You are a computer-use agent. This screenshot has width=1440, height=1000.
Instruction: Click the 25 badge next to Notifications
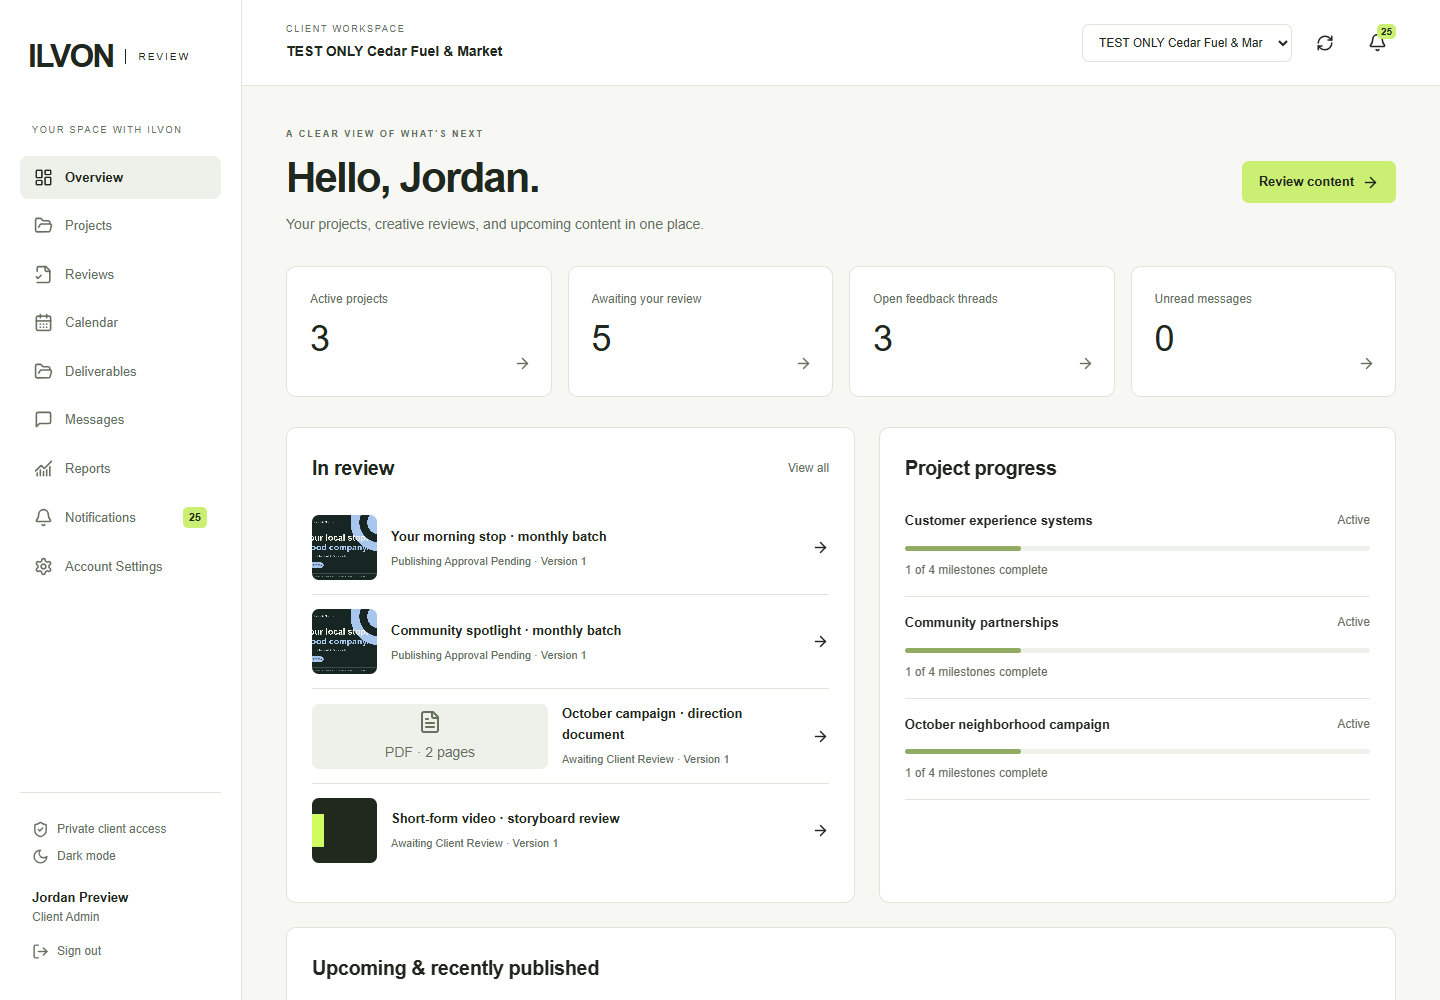click(195, 517)
